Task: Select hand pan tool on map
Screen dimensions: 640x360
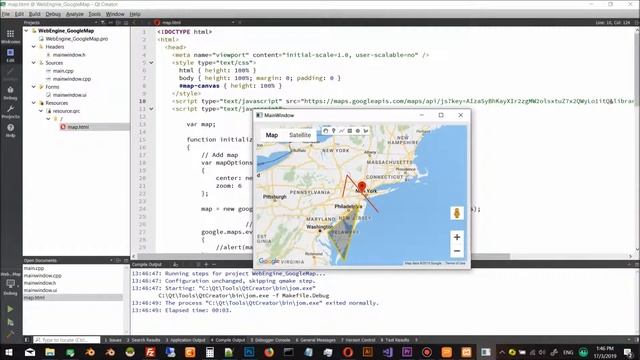Action: coord(325,131)
